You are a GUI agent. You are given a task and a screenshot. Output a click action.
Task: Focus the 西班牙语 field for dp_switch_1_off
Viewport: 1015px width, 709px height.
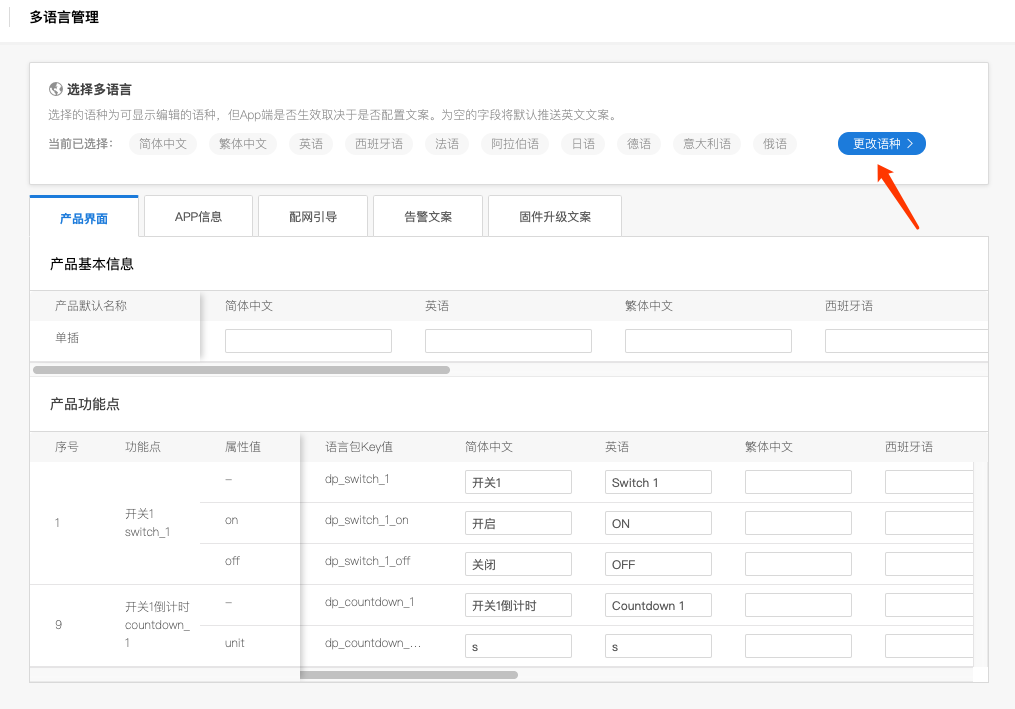coord(930,564)
